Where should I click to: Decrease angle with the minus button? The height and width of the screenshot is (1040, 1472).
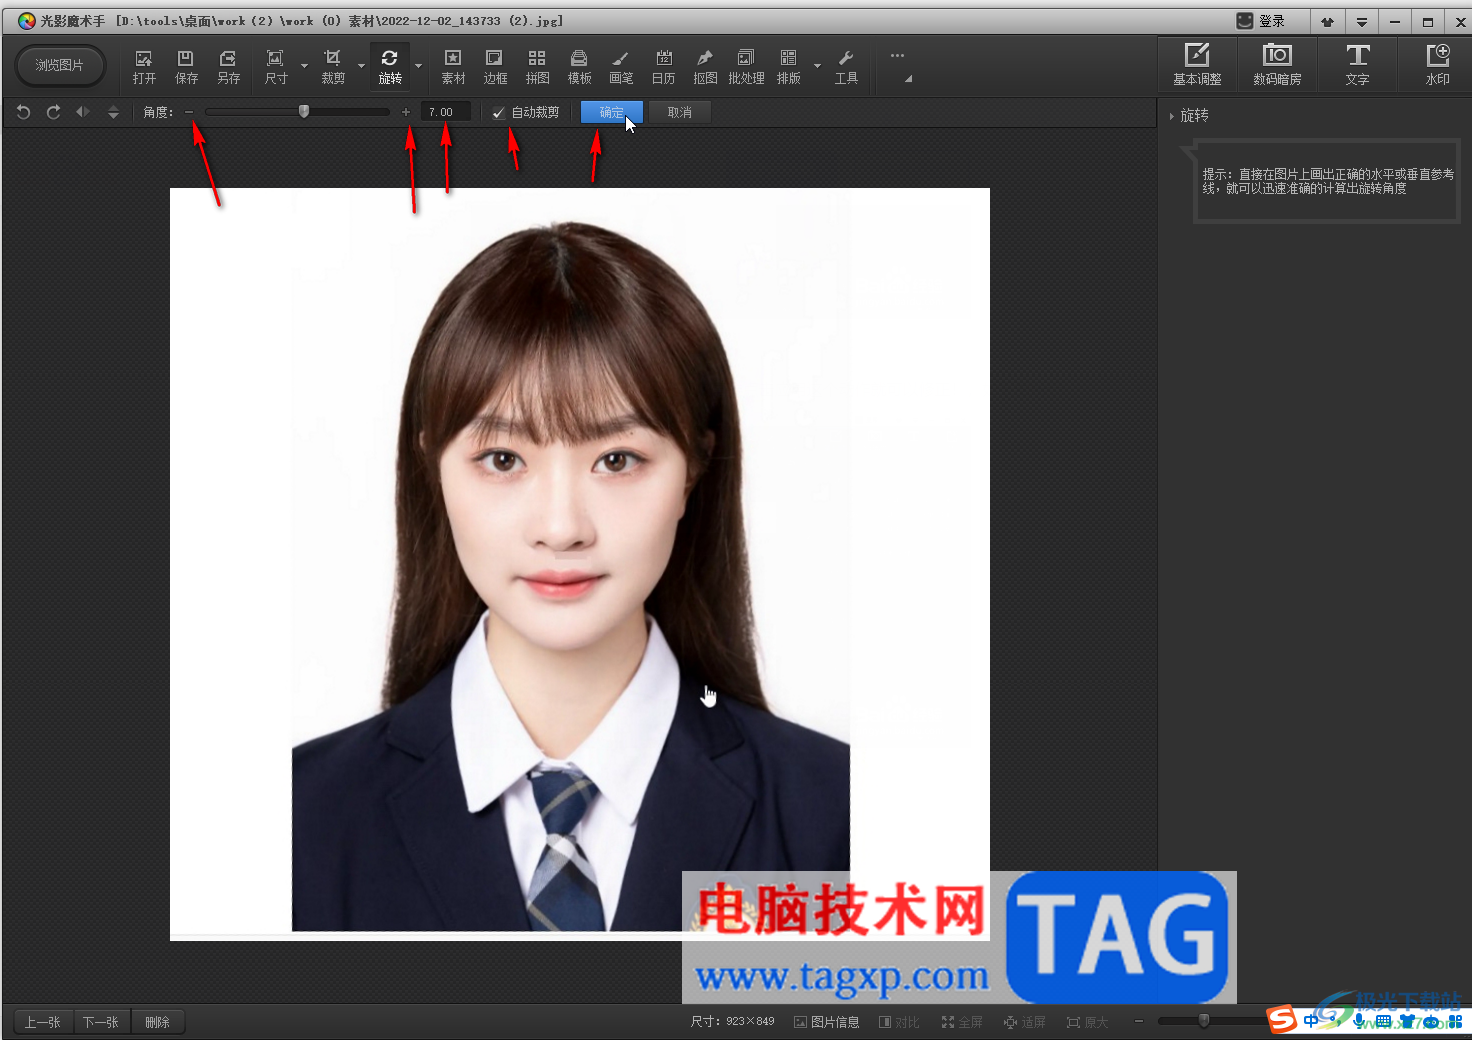click(x=189, y=112)
